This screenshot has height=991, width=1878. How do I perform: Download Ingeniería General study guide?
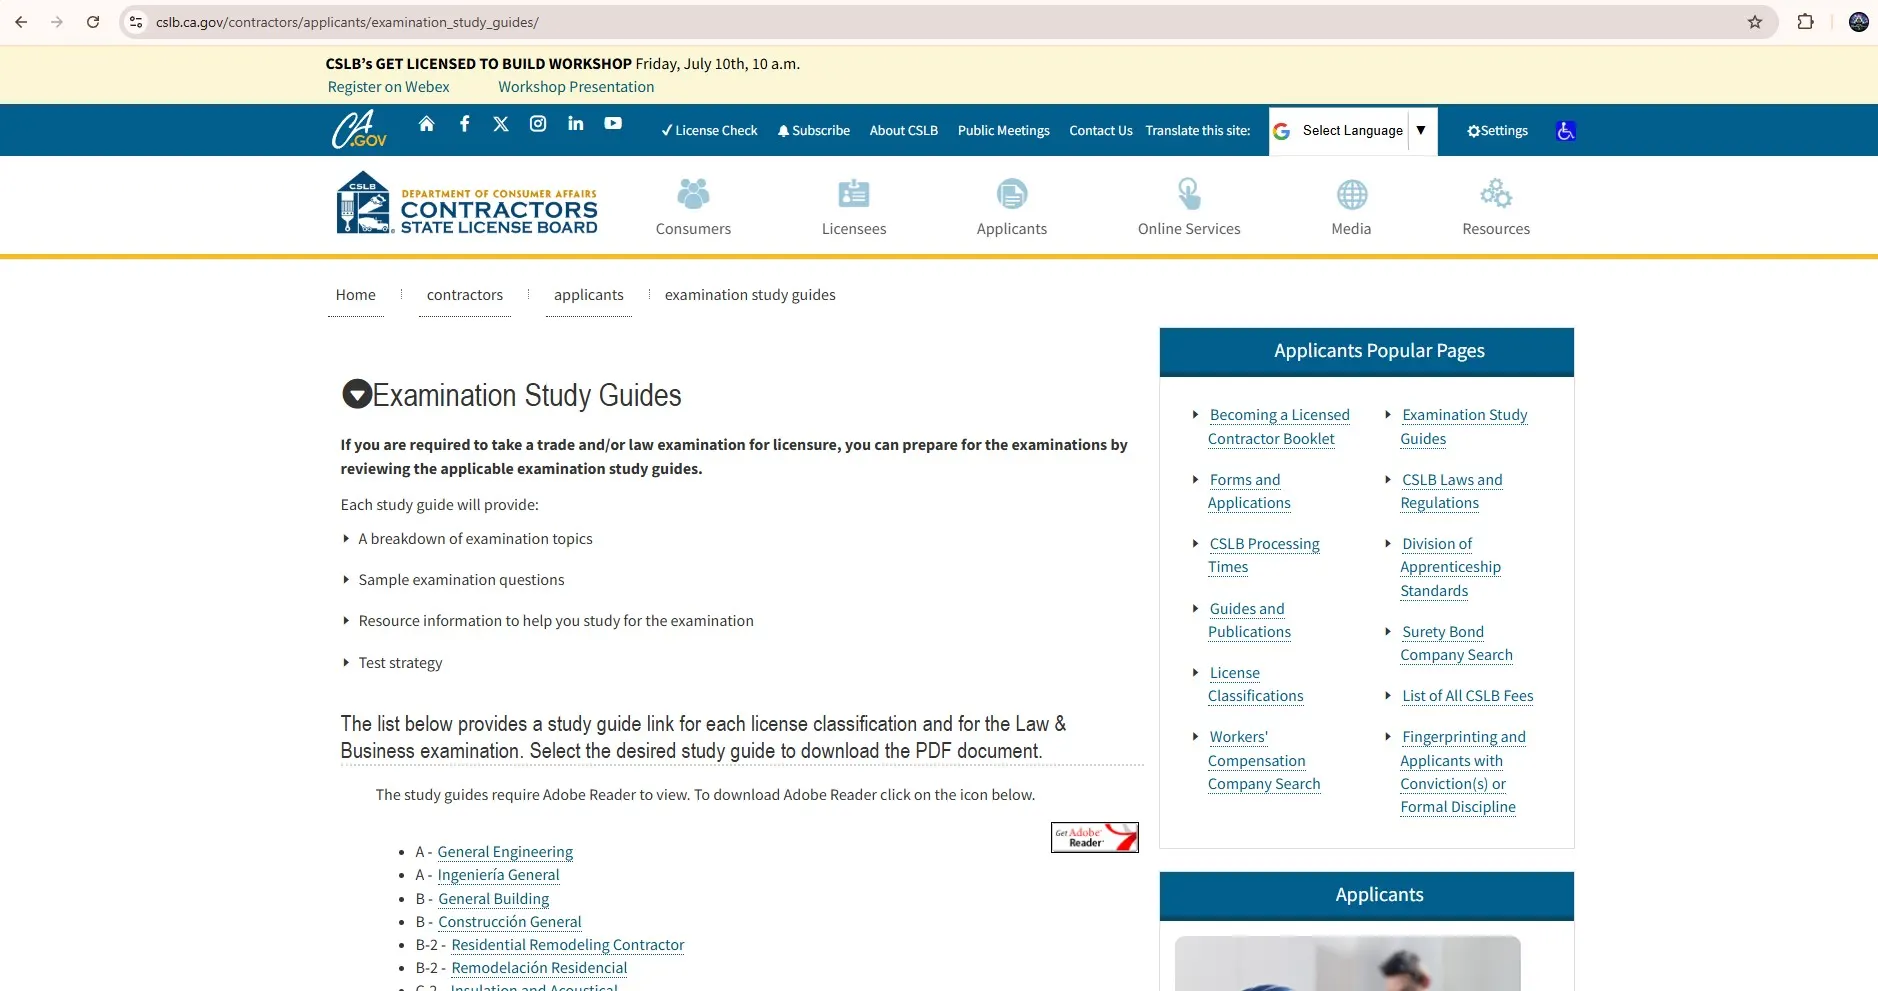tap(498, 875)
